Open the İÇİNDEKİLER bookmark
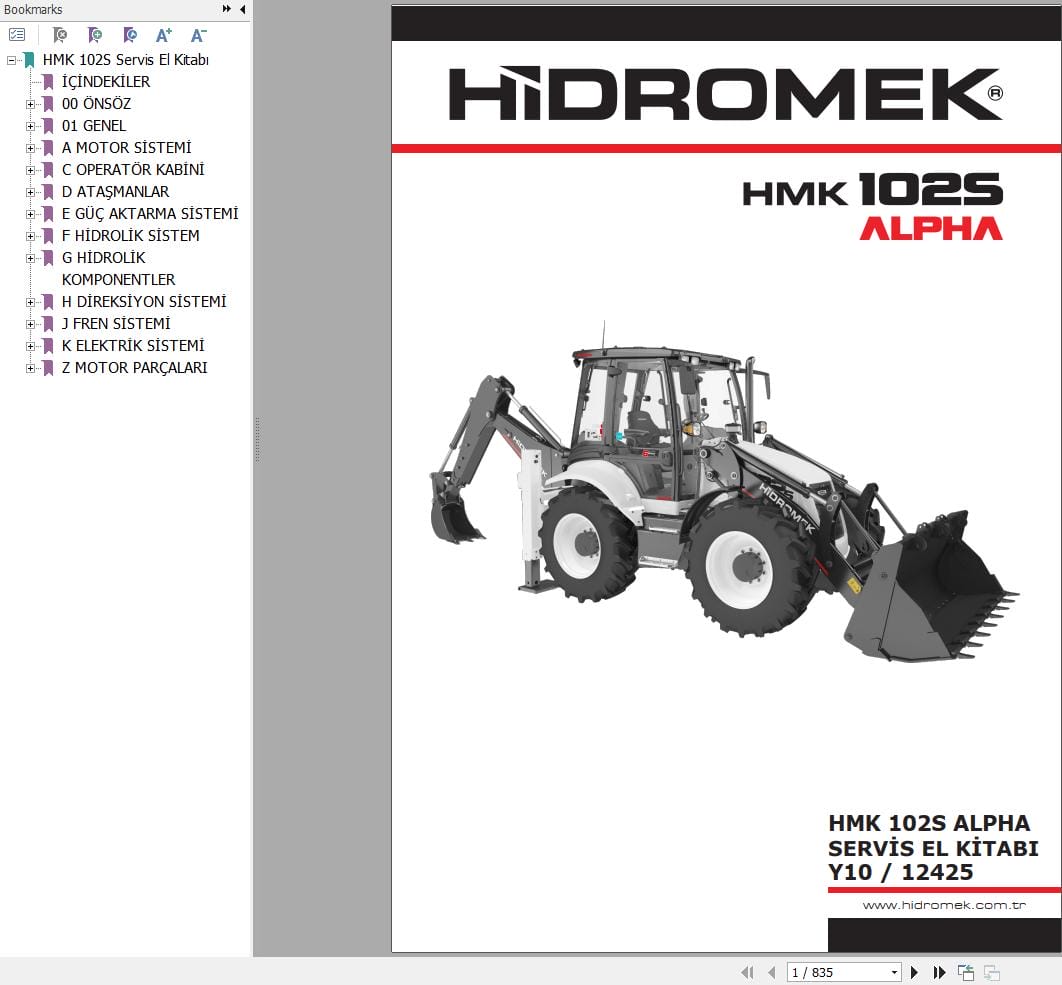This screenshot has width=1062, height=985. 106,81
